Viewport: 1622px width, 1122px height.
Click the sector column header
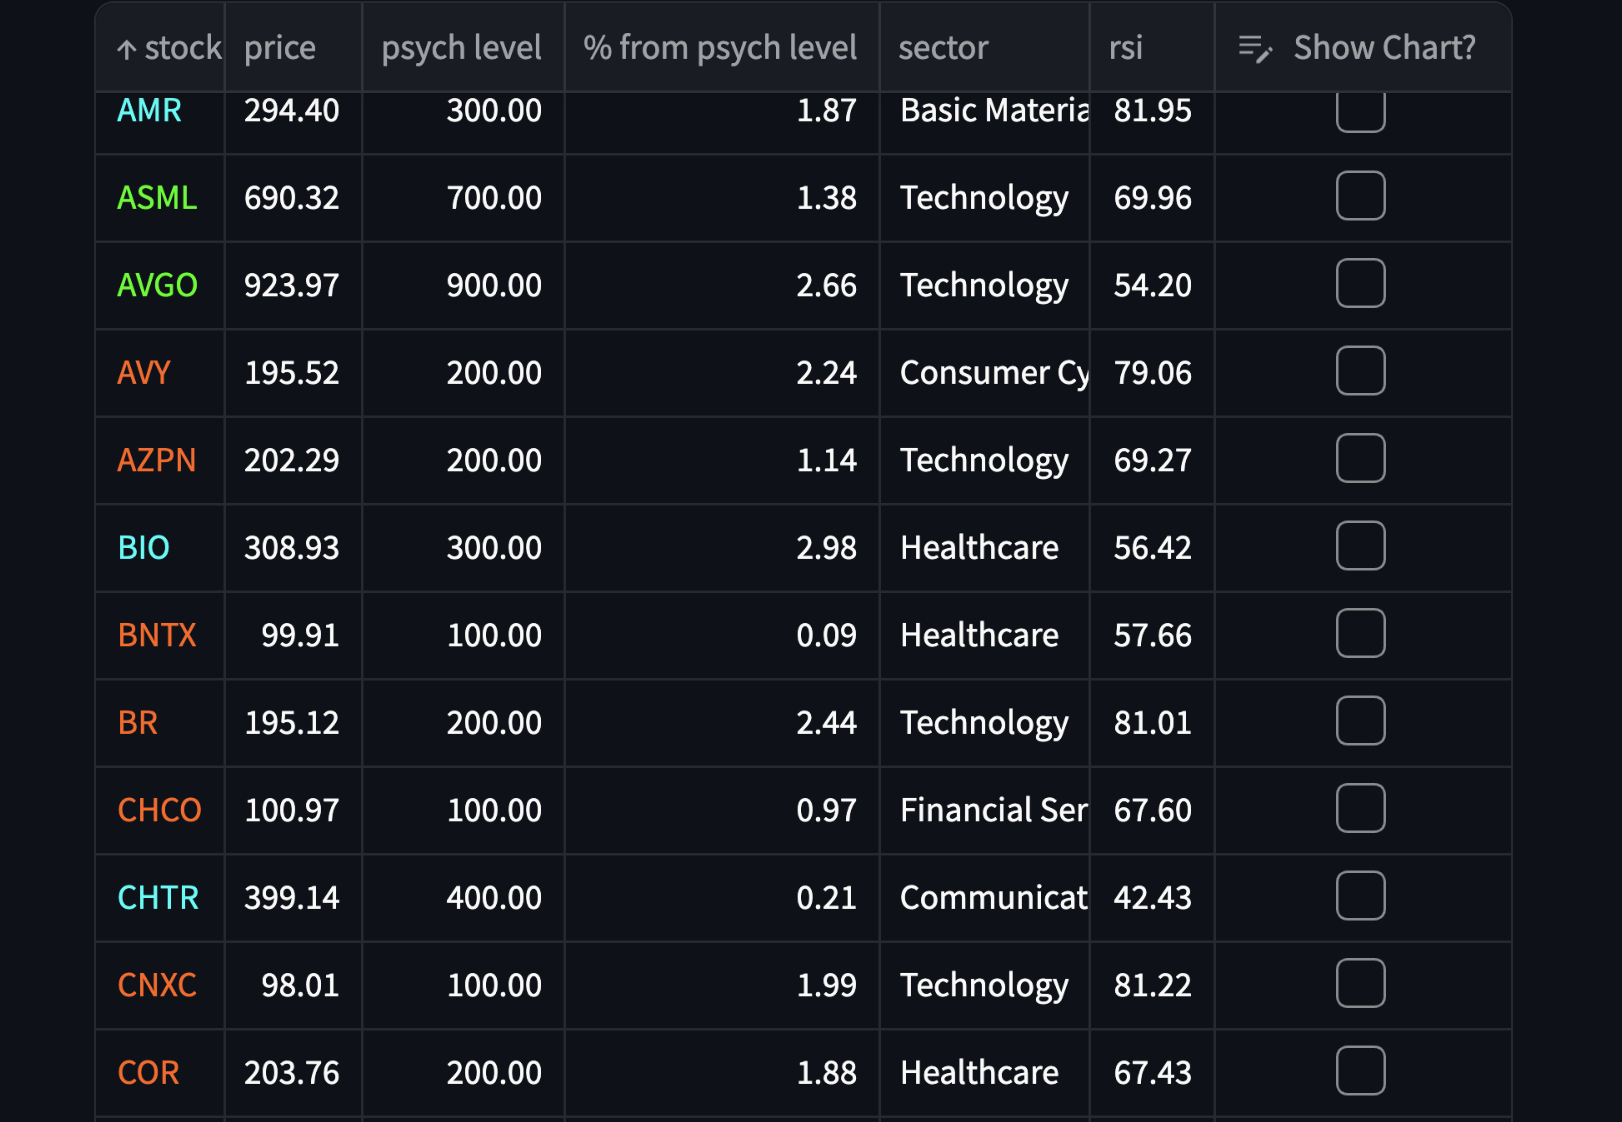(943, 46)
